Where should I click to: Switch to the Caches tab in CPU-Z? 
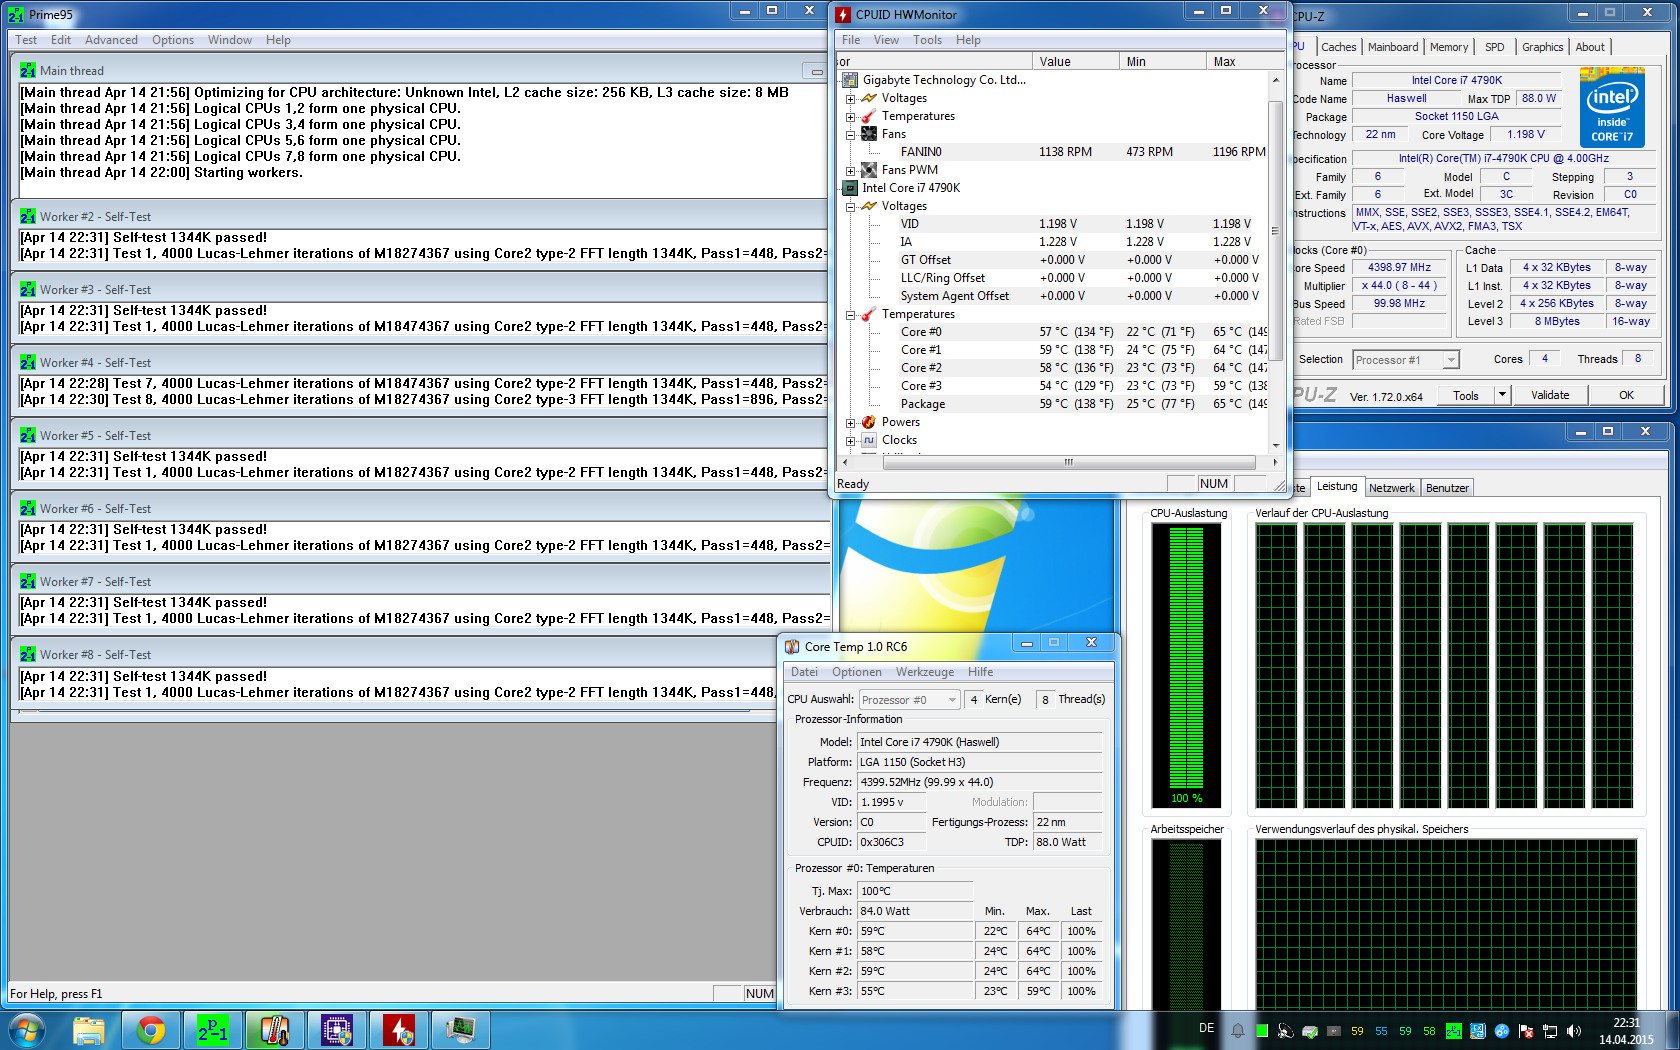pos(1338,47)
